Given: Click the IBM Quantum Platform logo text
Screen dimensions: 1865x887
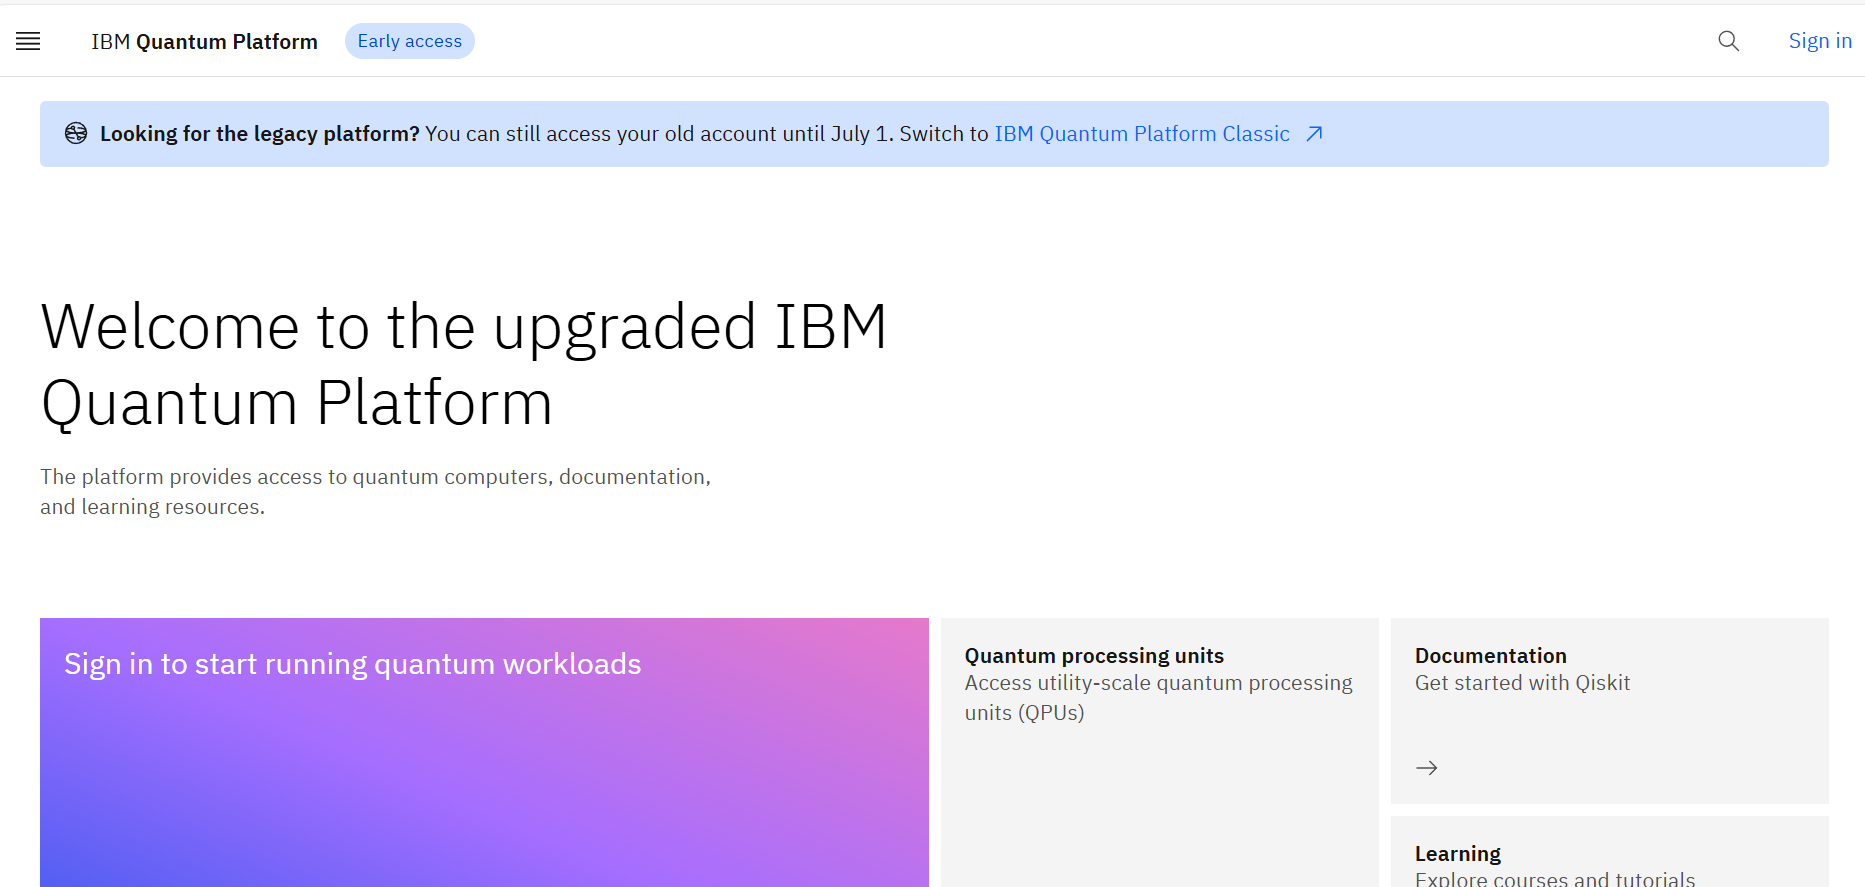Looking at the screenshot, I should pyautogui.click(x=204, y=41).
